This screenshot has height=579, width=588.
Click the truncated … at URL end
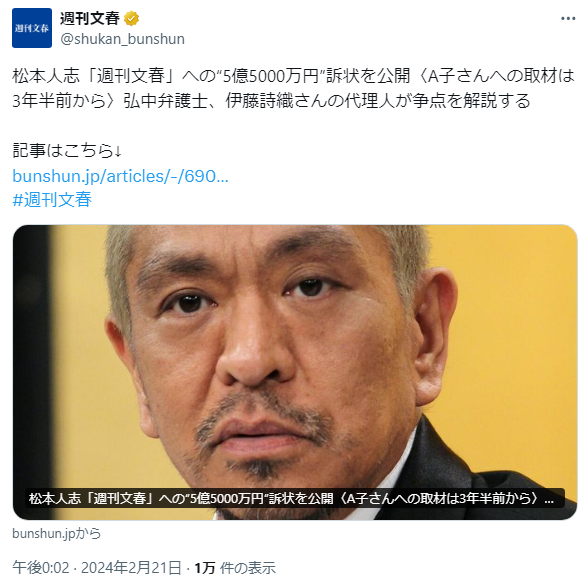[x=222, y=177]
